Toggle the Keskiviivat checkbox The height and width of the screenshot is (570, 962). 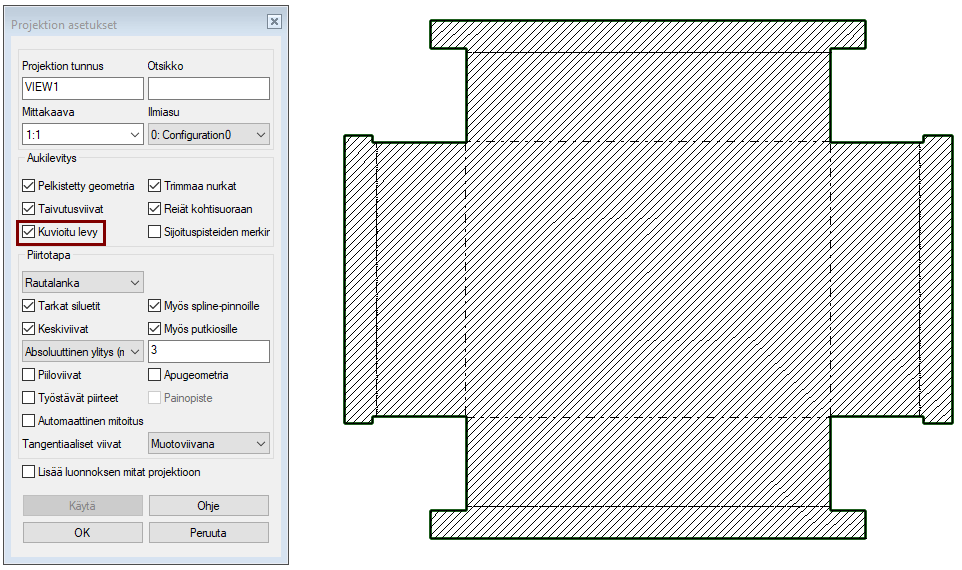[x=29, y=329]
